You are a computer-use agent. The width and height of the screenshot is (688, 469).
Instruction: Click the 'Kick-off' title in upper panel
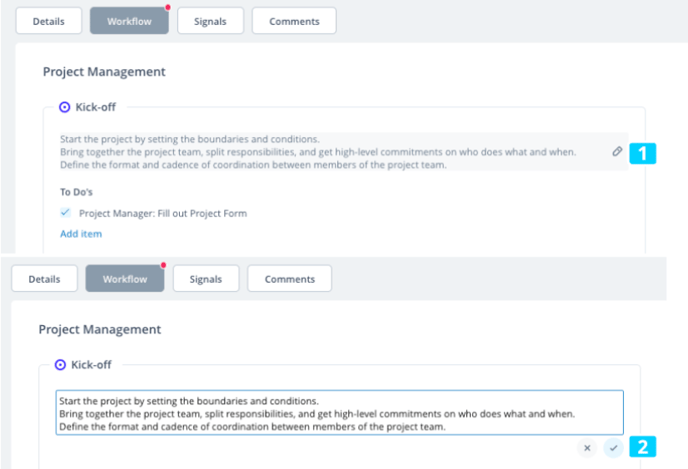point(96,107)
